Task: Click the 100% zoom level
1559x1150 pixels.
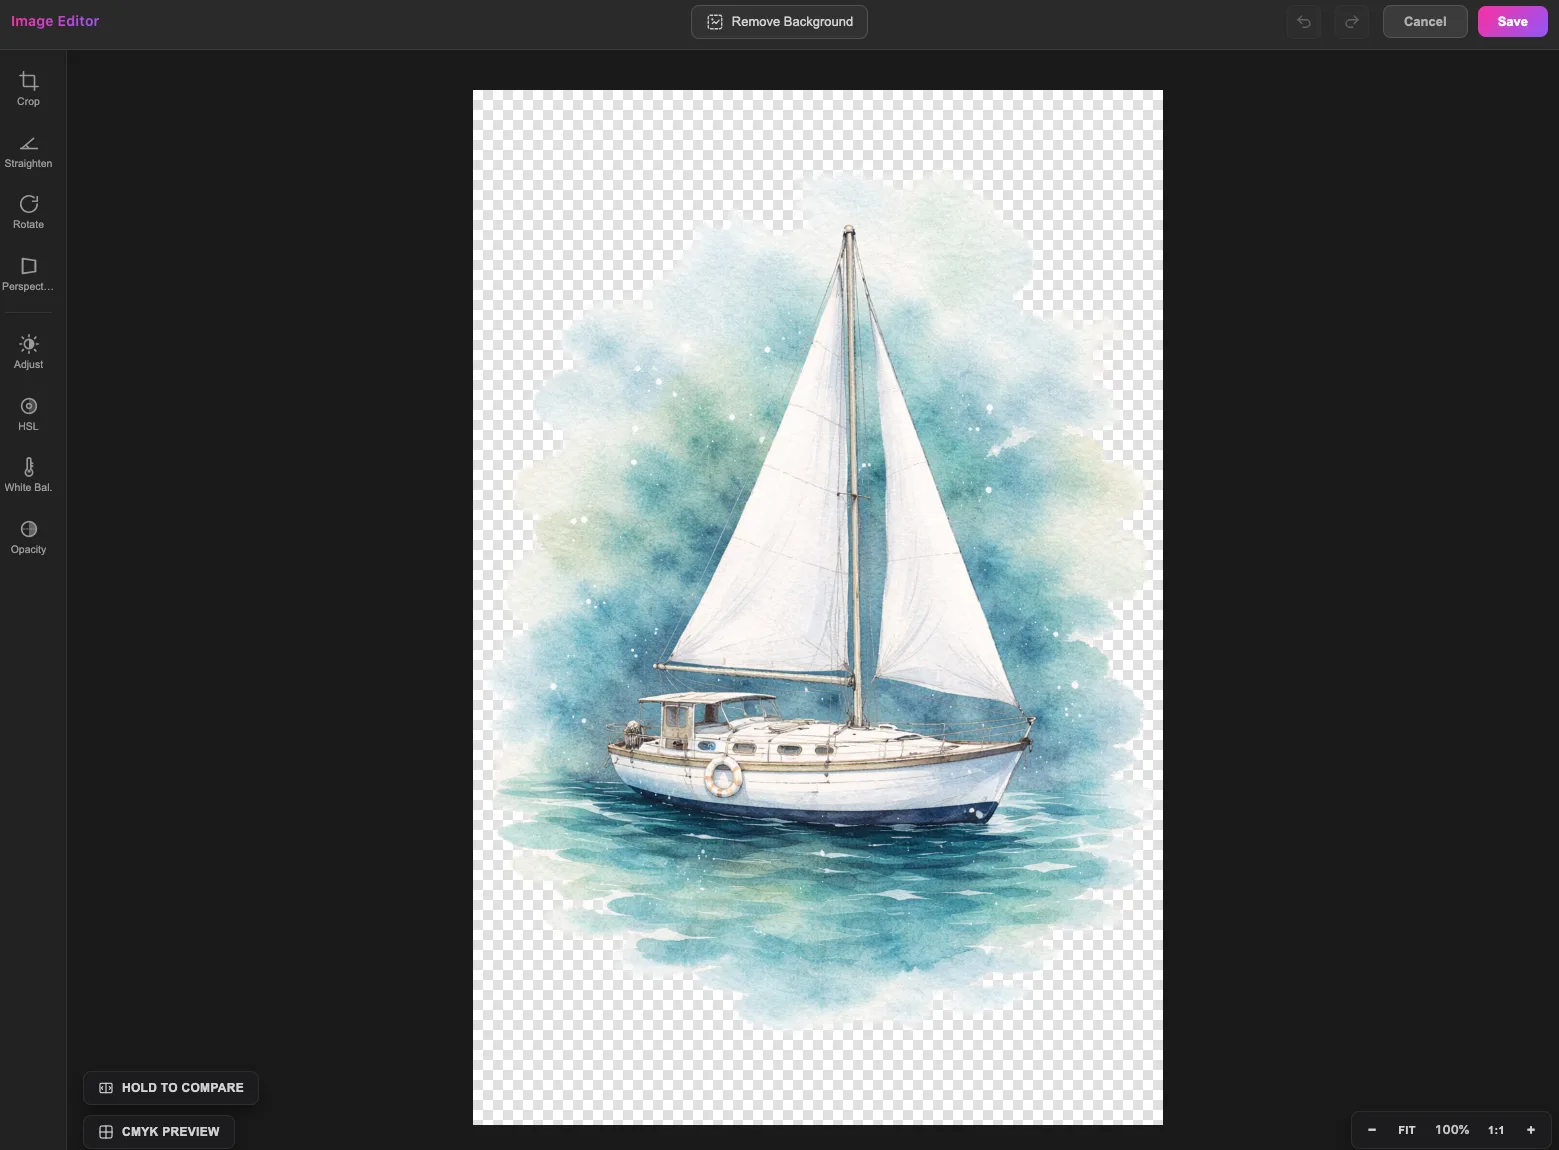Action: coord(1452,1130)
